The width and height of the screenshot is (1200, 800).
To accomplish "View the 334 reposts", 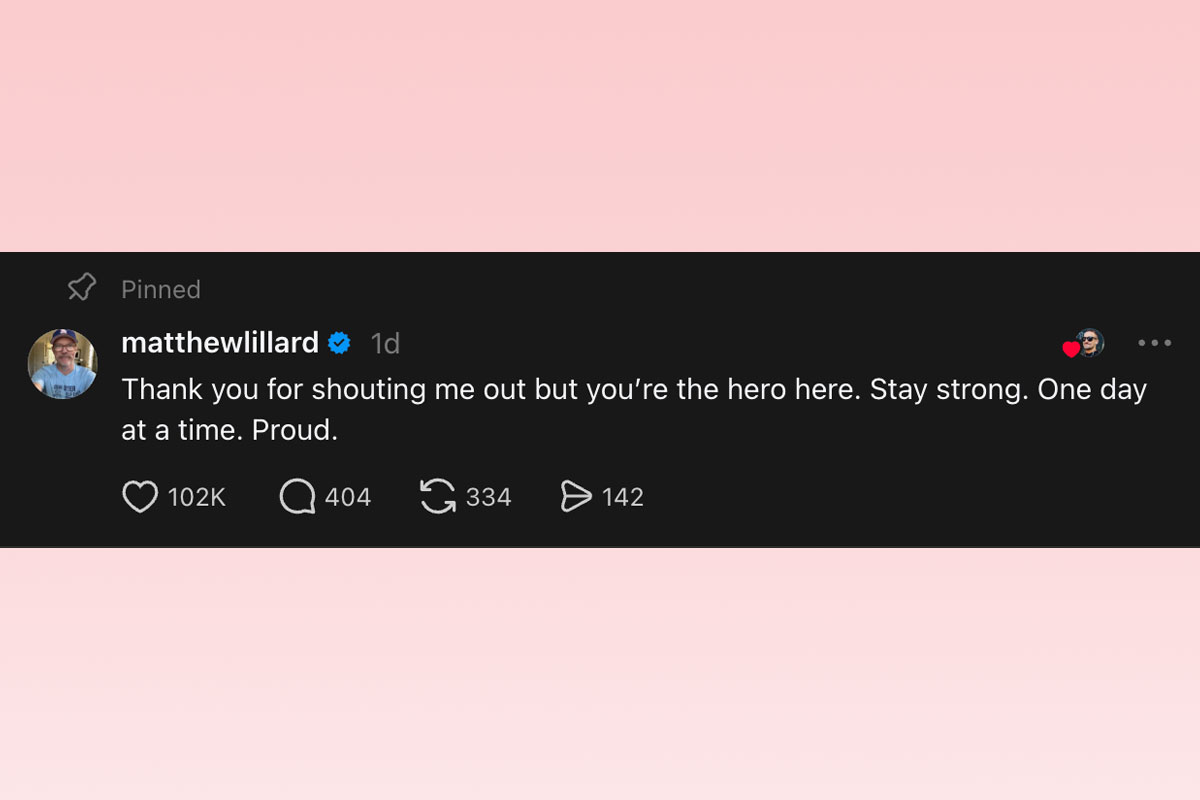I will pyautogui.click(x=488, y=496).
